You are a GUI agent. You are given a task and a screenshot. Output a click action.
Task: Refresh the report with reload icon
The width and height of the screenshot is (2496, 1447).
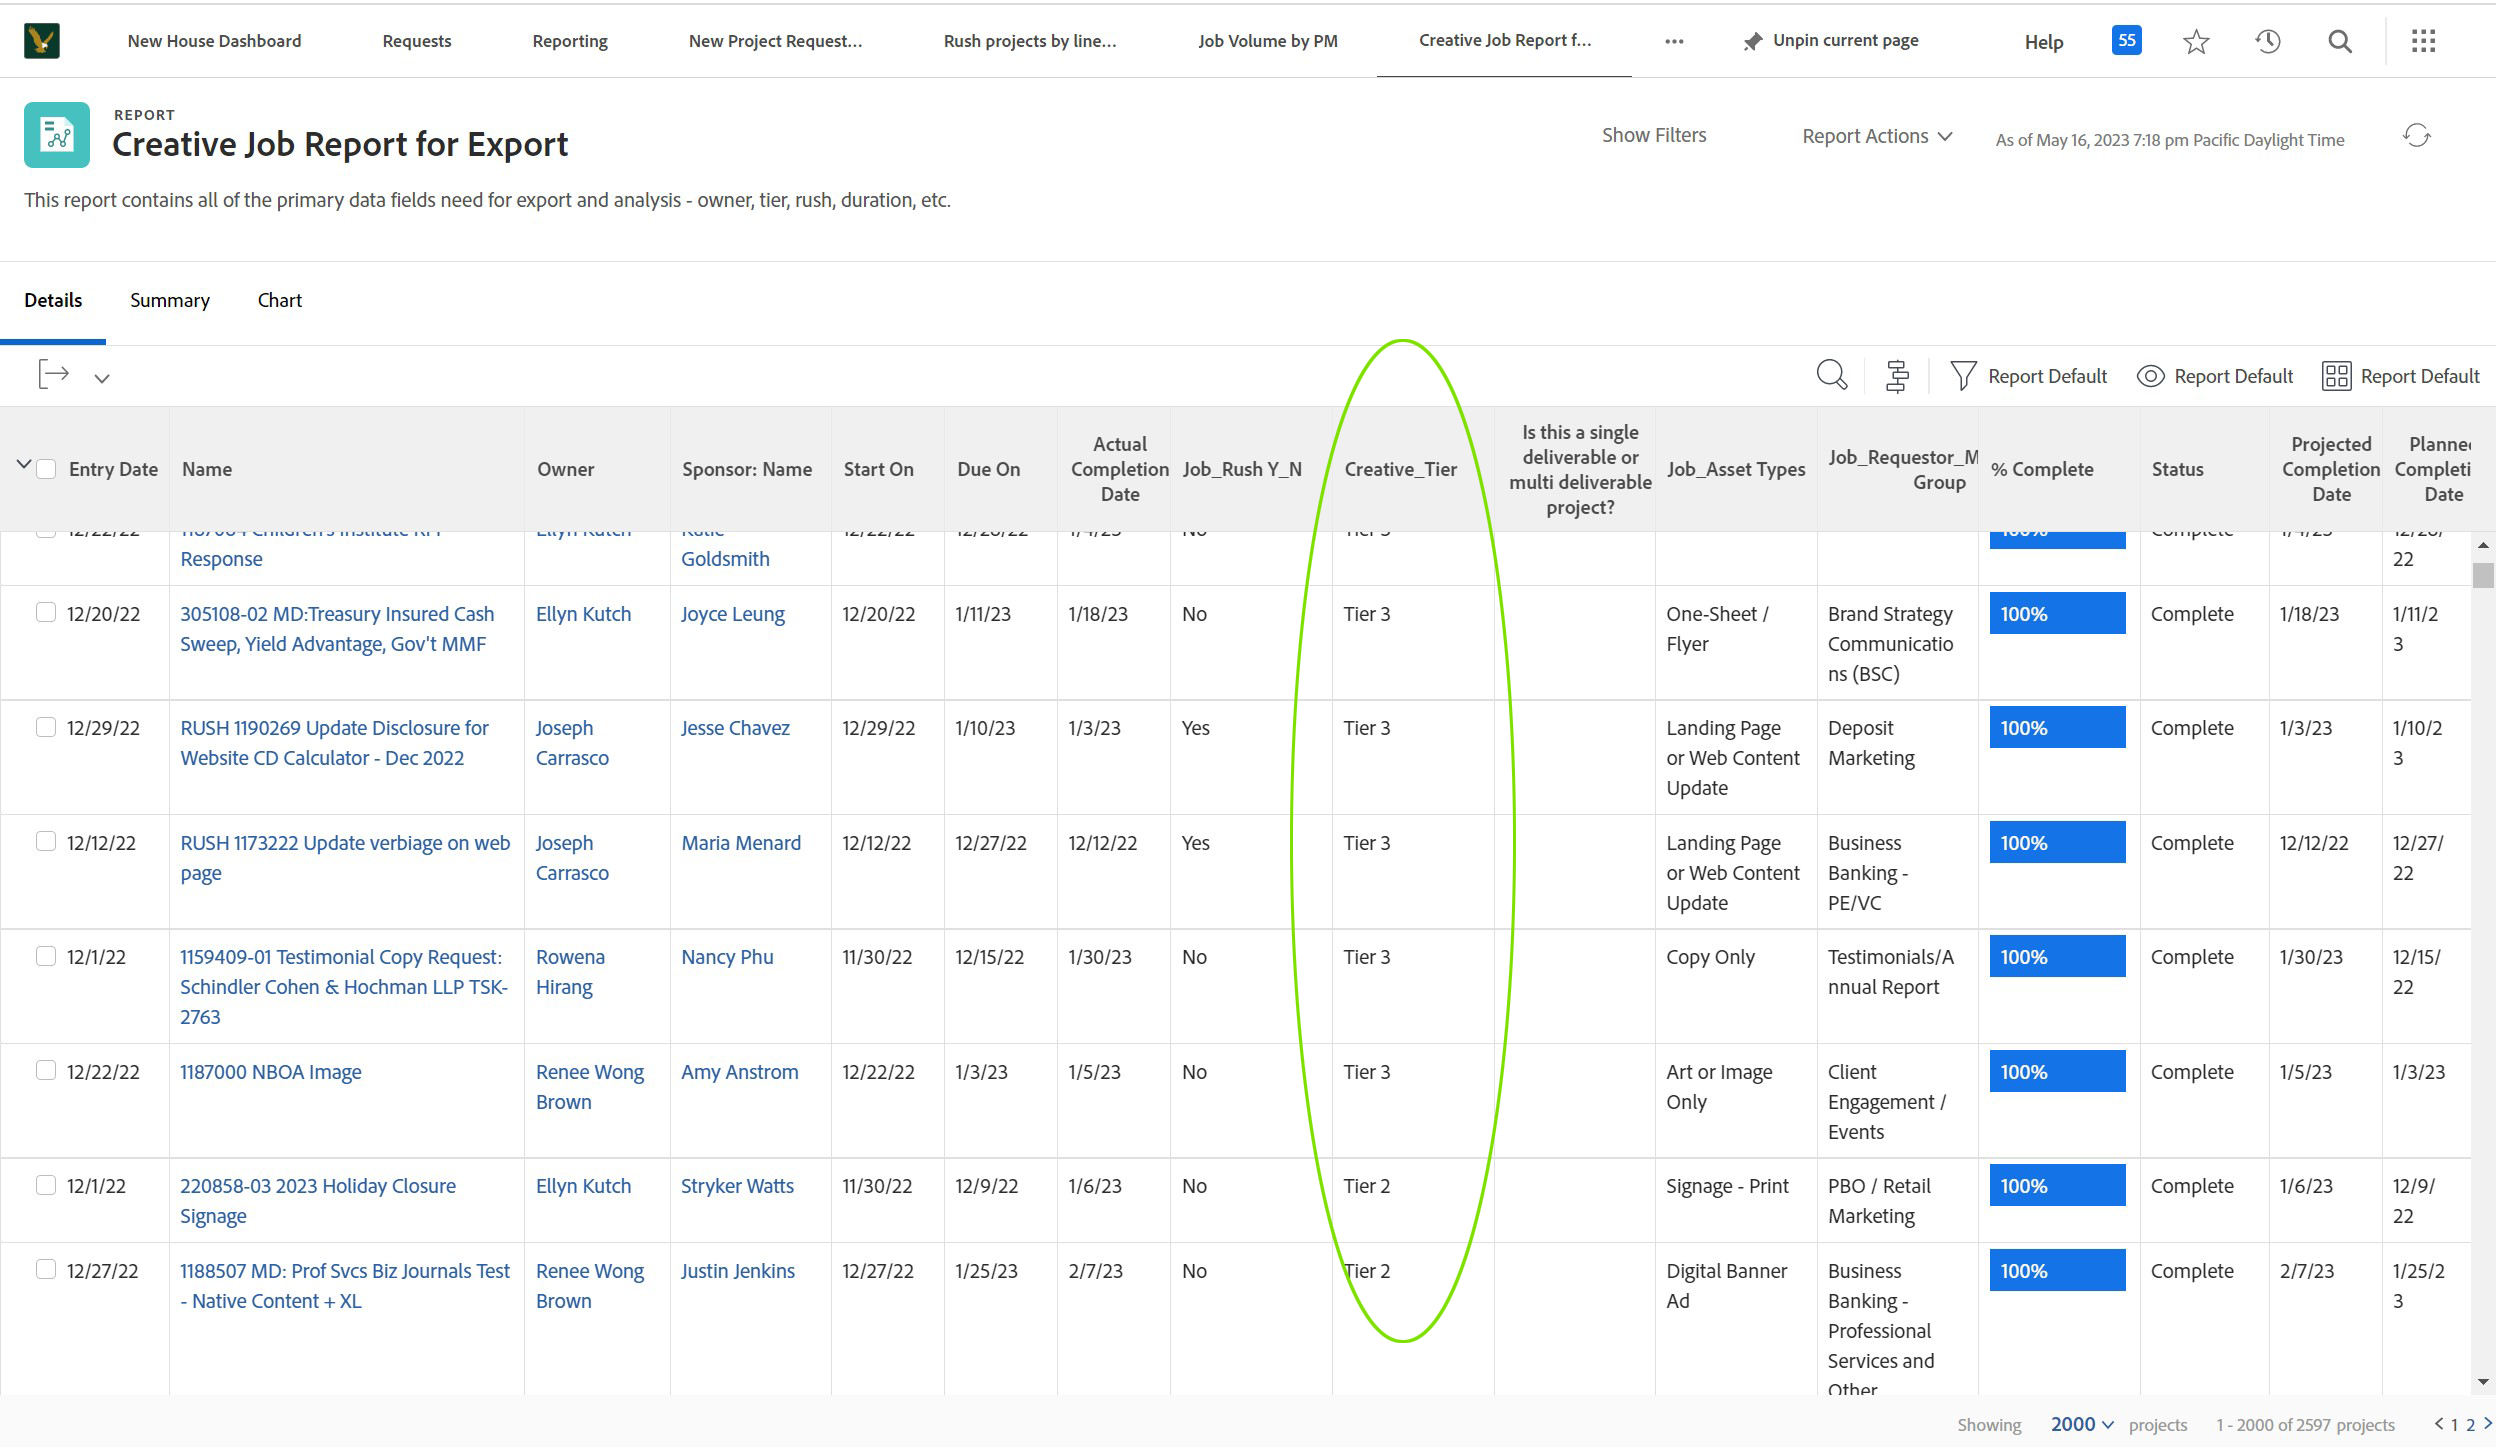click(x=2417, y=136)
